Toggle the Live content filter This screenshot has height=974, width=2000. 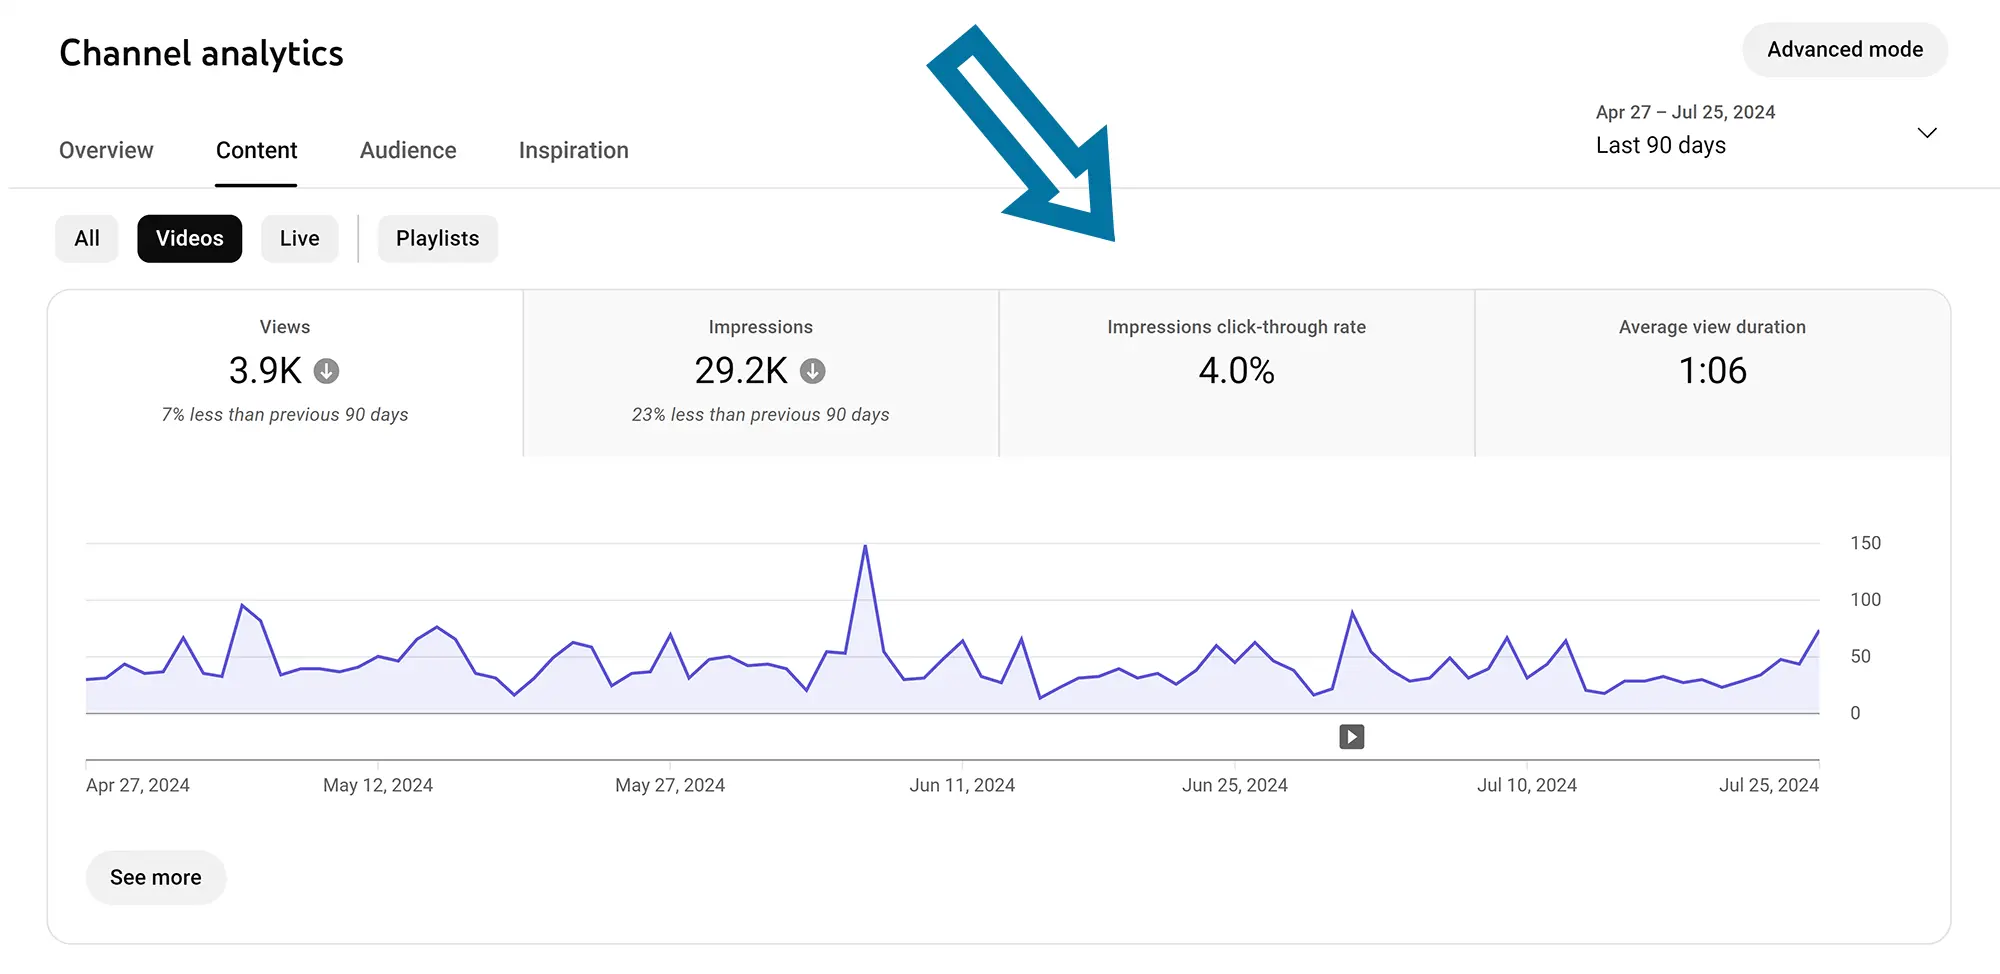299,238
